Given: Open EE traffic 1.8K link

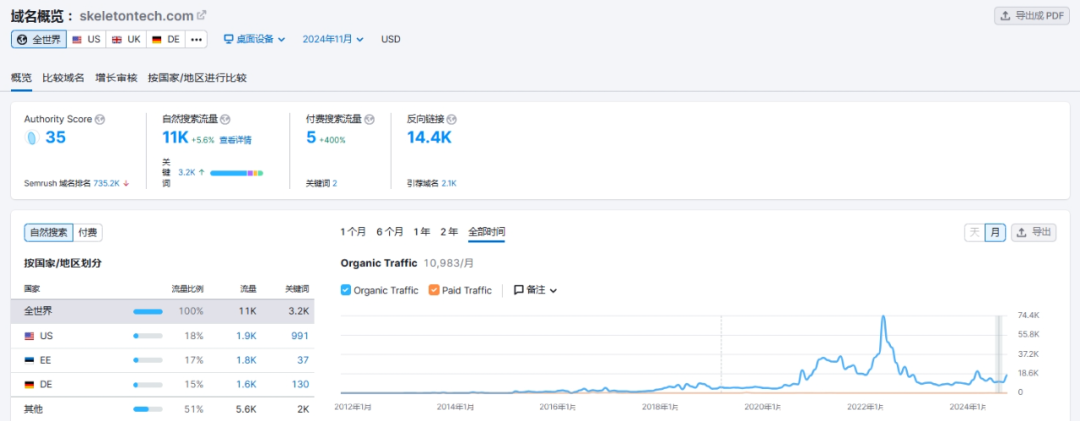Looking at the screenshot, I should click(247, 360).
